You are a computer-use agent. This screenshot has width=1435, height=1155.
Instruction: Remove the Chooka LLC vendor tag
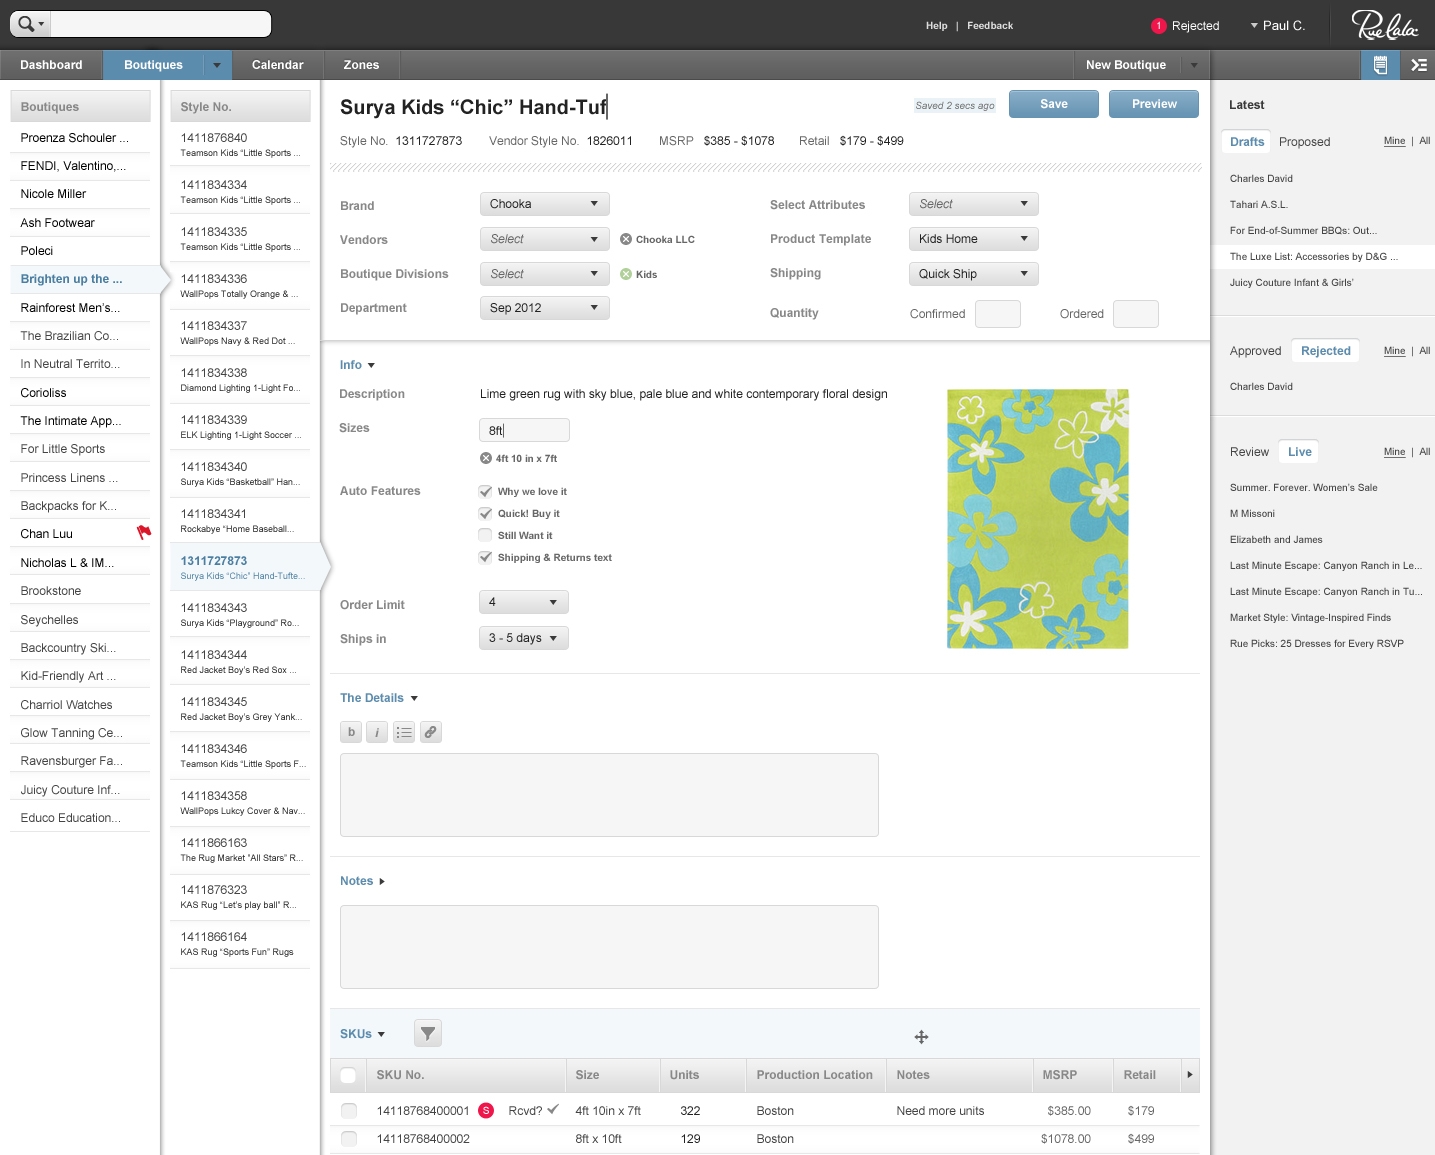(x=626, y=239)
